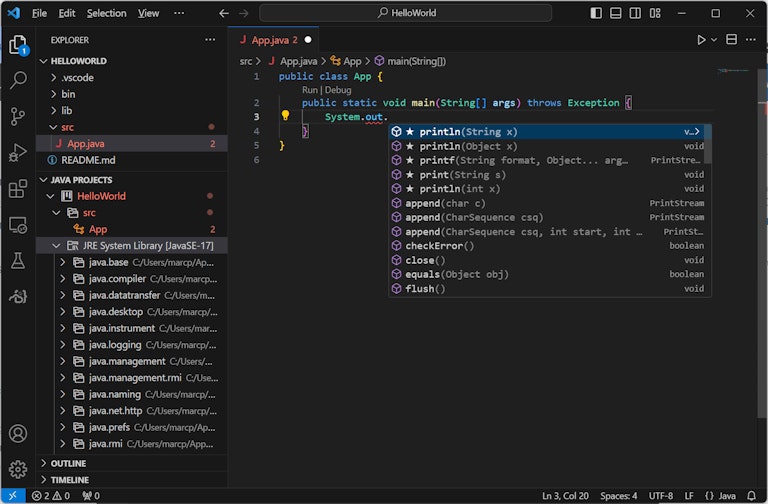Open the Extensions view icon
This screenshot has height=504, width=768.
18,189
